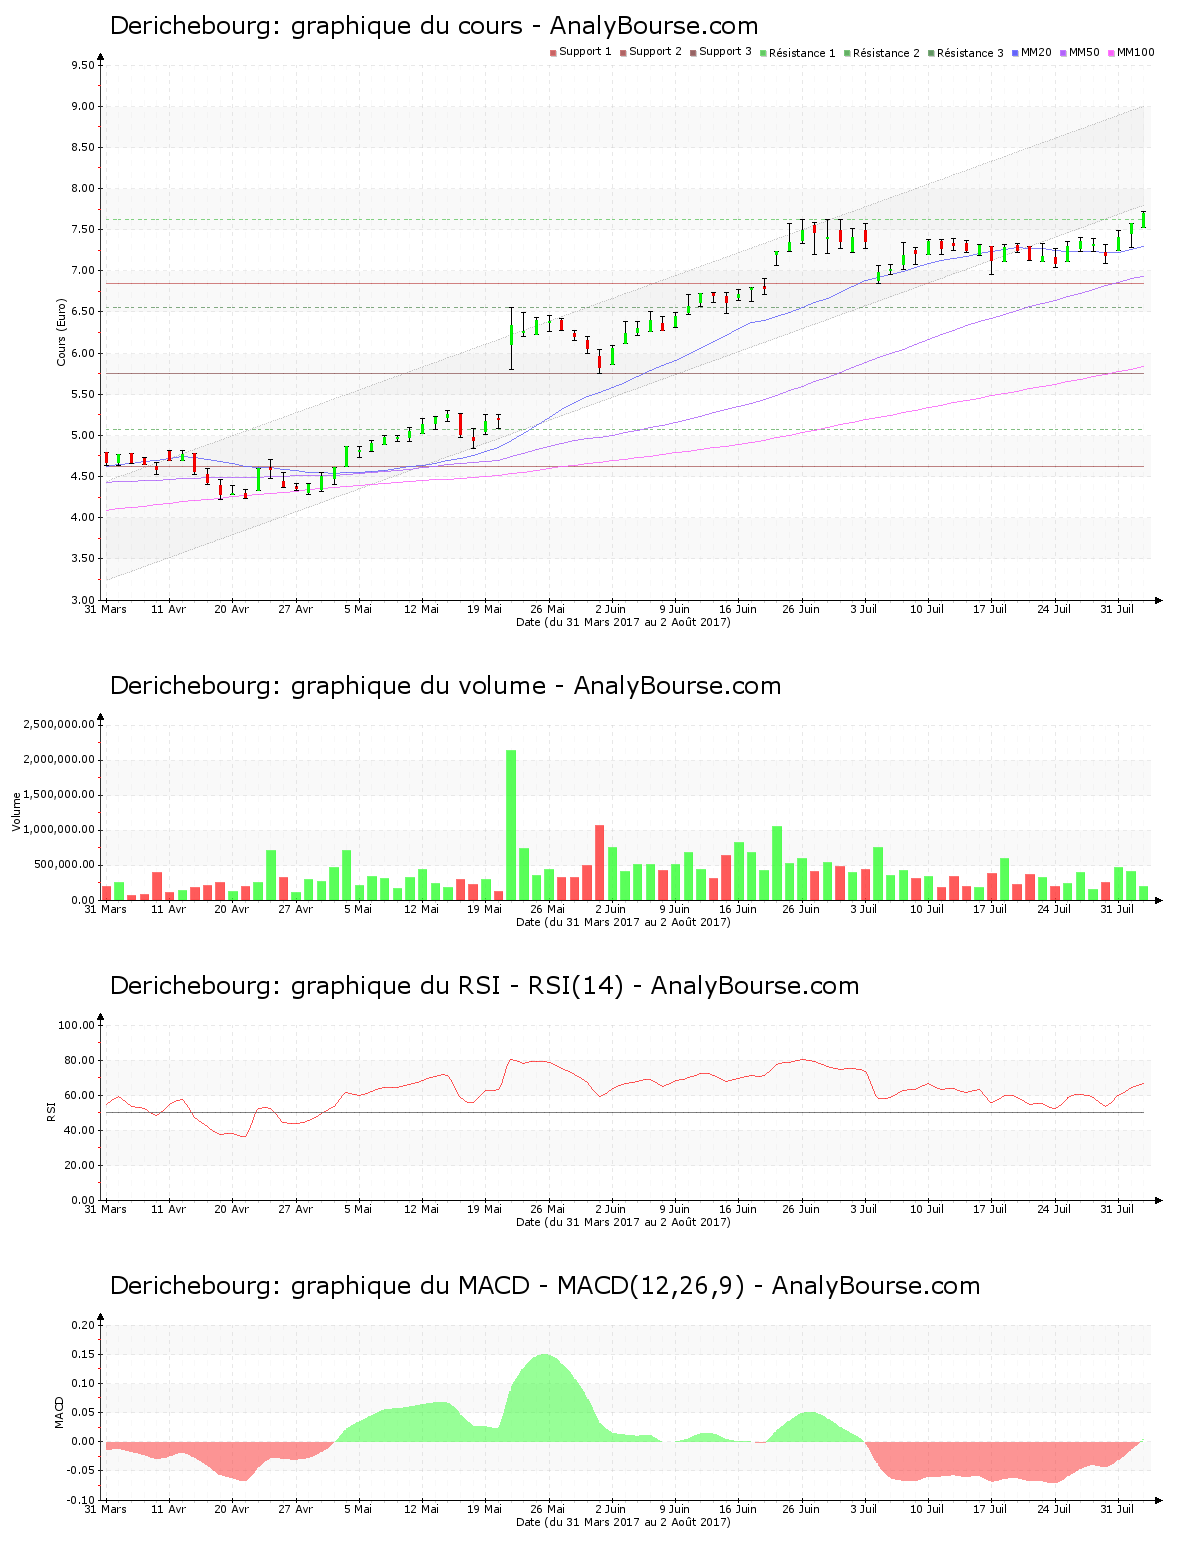Image resolution: width=1200 pixels, height=1550 pixels.
Task: Select the 'Support 2' legend entry
Action: coord(651,52)
